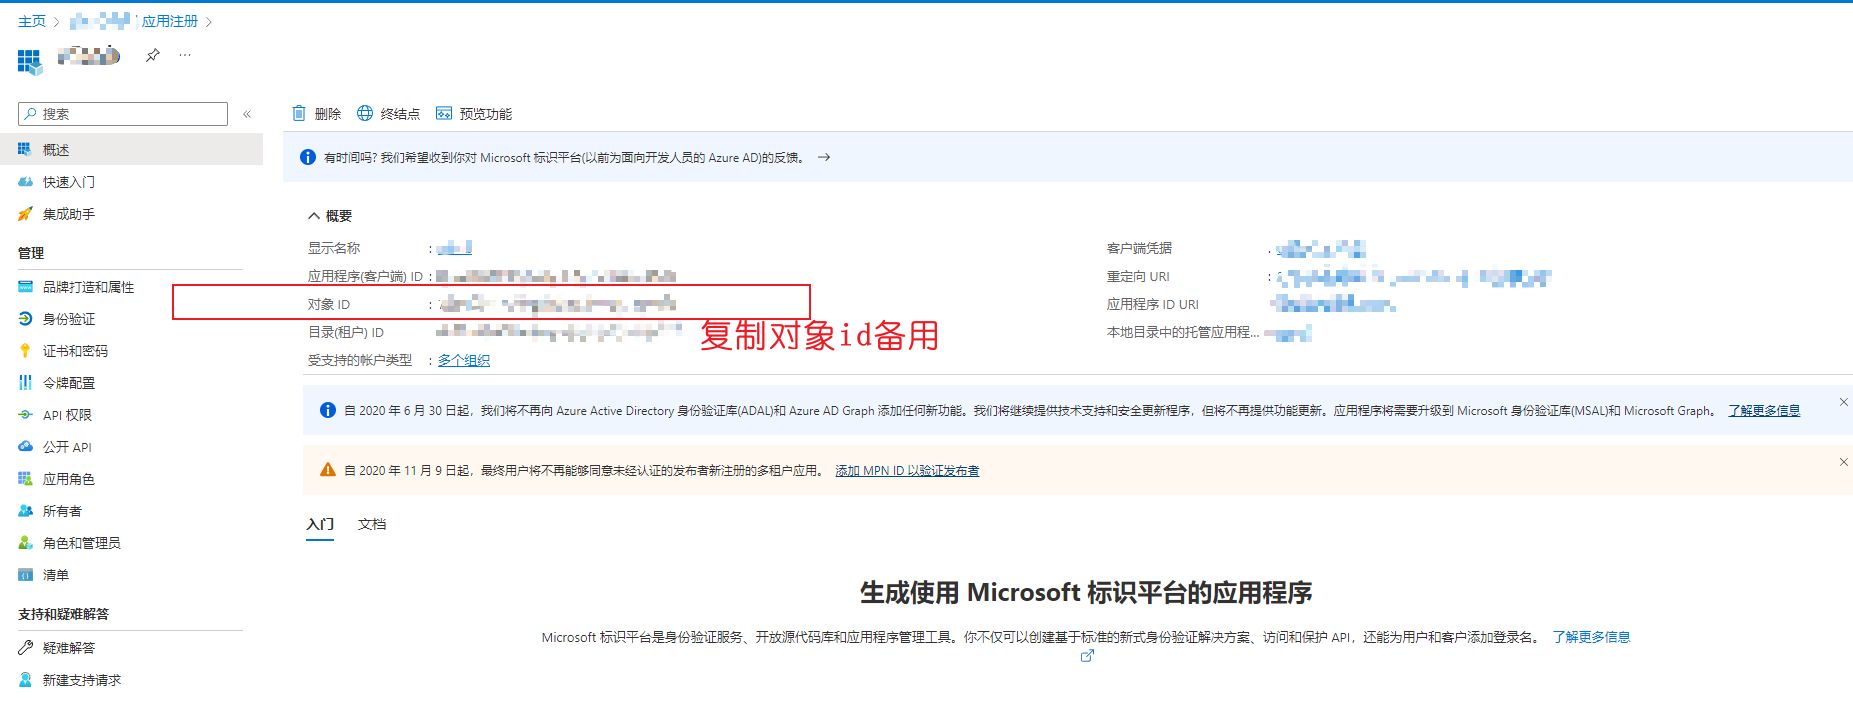Image resolution: width=1853 pixels, height=715 pixels.
Task: Click the 概述 overview icon
Action: point(25,150)
